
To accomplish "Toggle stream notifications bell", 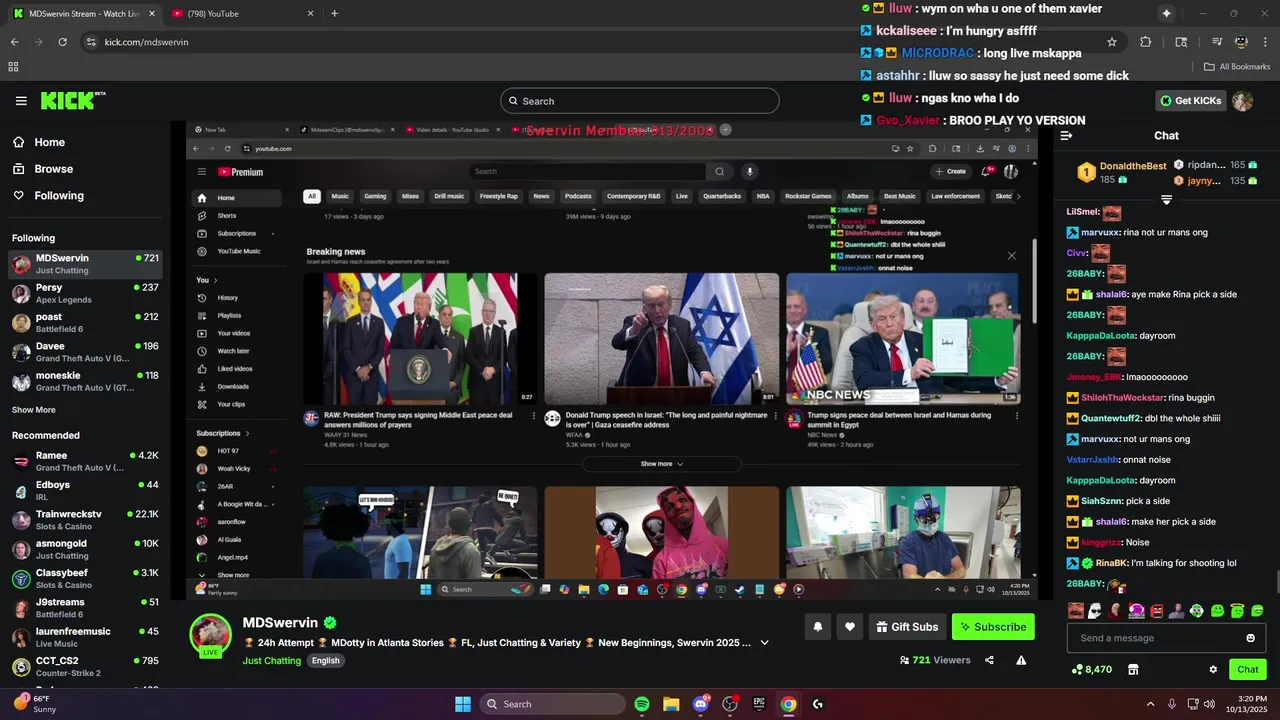I will [817, 627].
